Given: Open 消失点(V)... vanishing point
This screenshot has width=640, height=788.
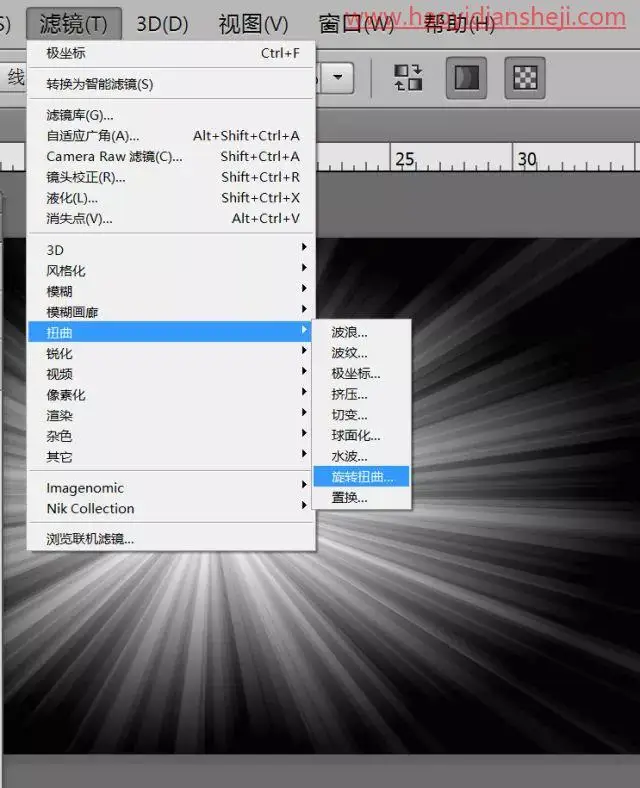Looking at the screenshot, I should tap(172, 219).
